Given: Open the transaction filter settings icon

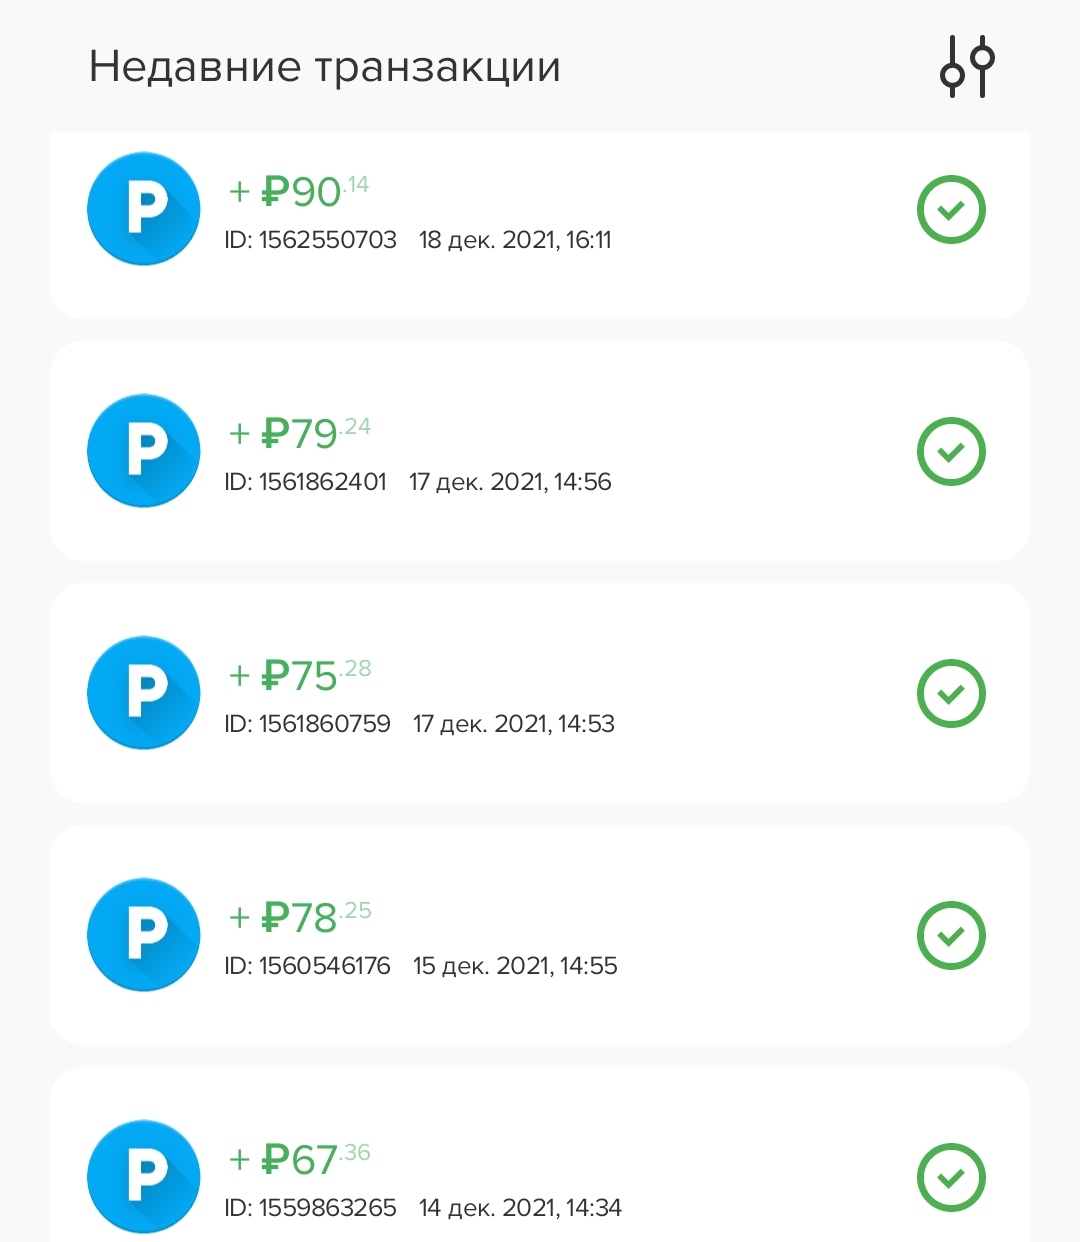Looking at the screenshot, I should (966, 67).
